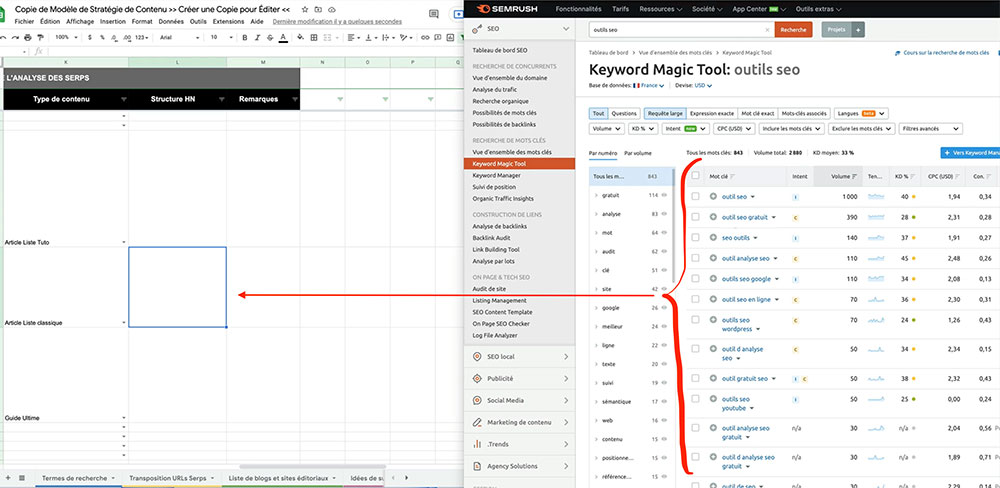This screenshot has width=1000, height=488.
Task: Toggle eye icon for 'audit' group
Action: coord(664,251)
